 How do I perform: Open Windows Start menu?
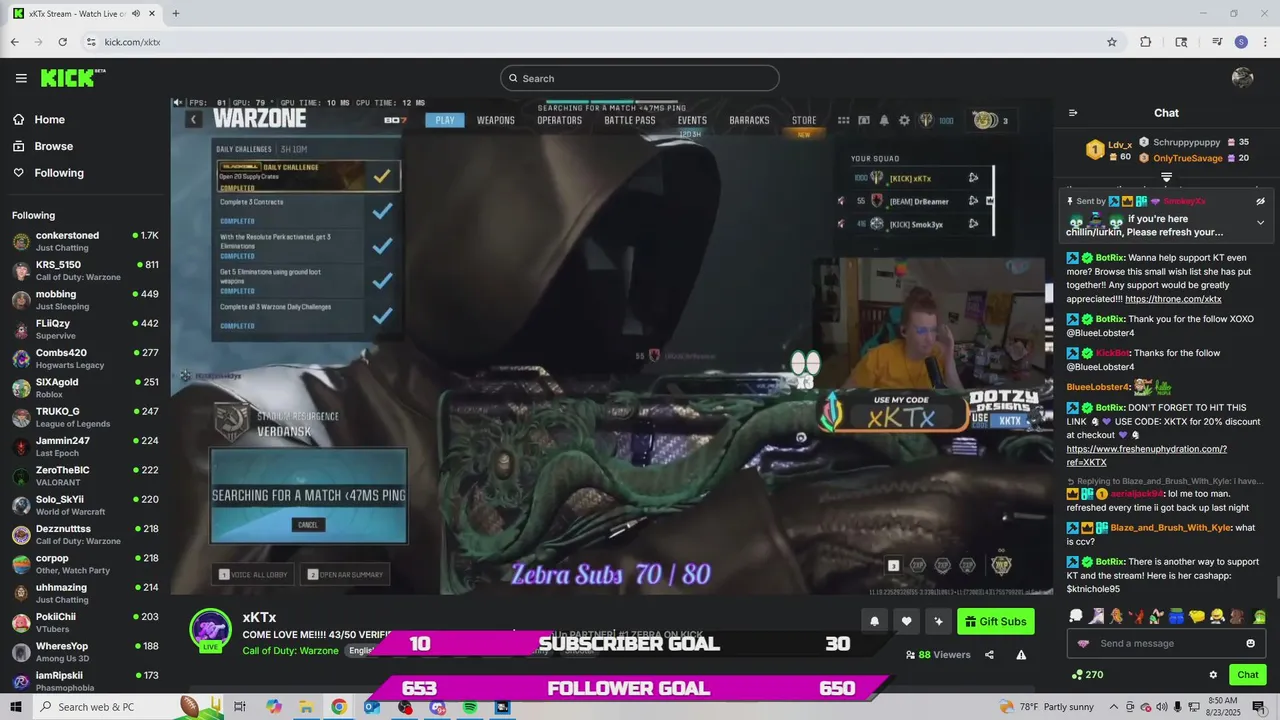(x=17, y=707)
